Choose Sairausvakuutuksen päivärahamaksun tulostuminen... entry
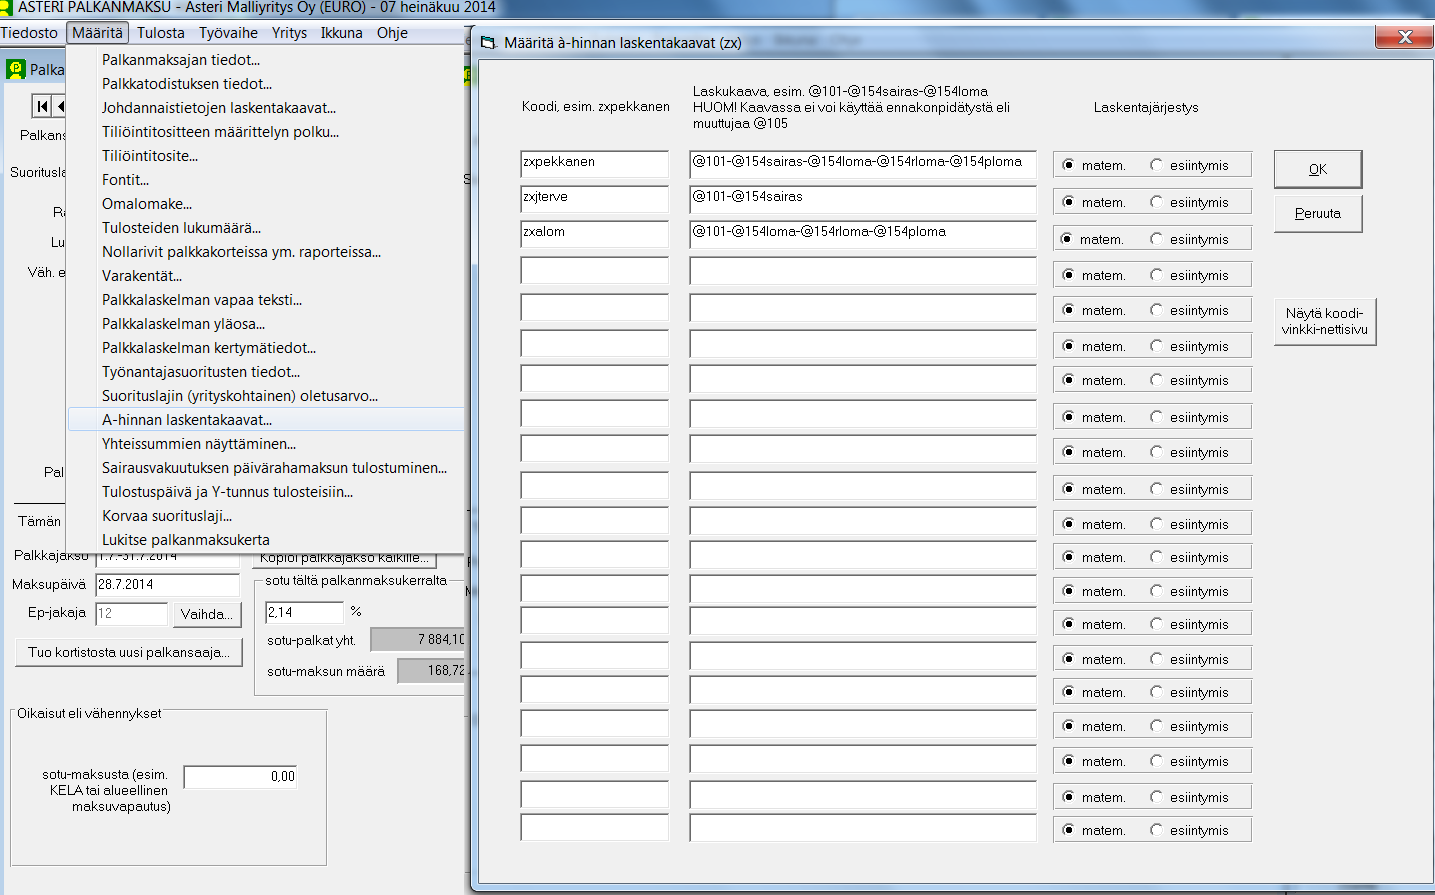The image size is (1435, 895). coord(266,468)
